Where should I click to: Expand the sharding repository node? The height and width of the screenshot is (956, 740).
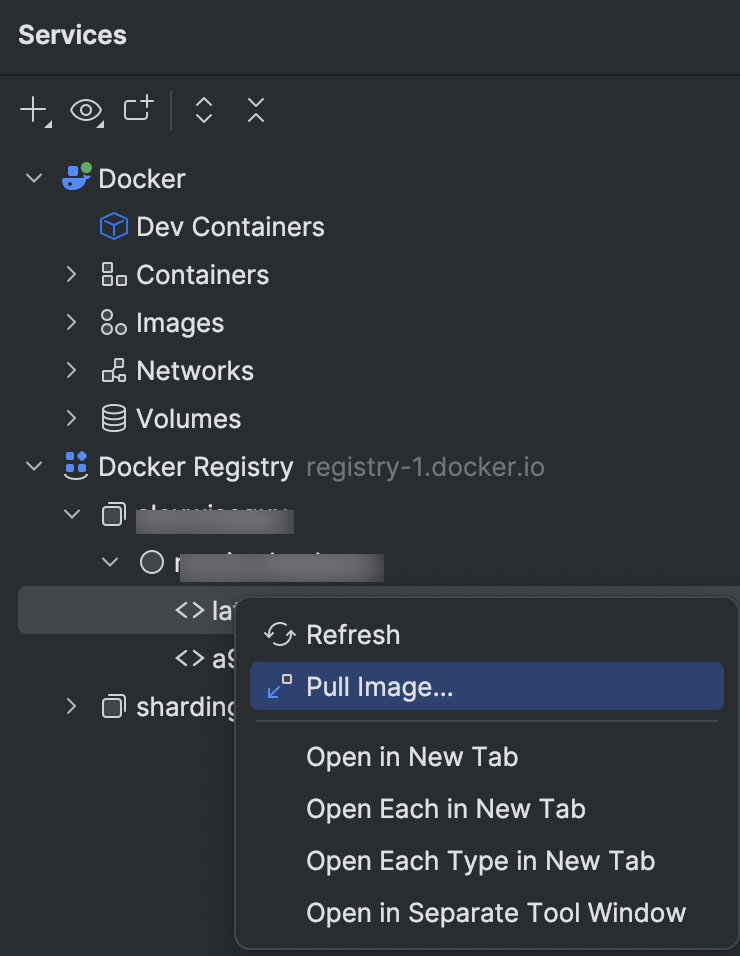70,706
